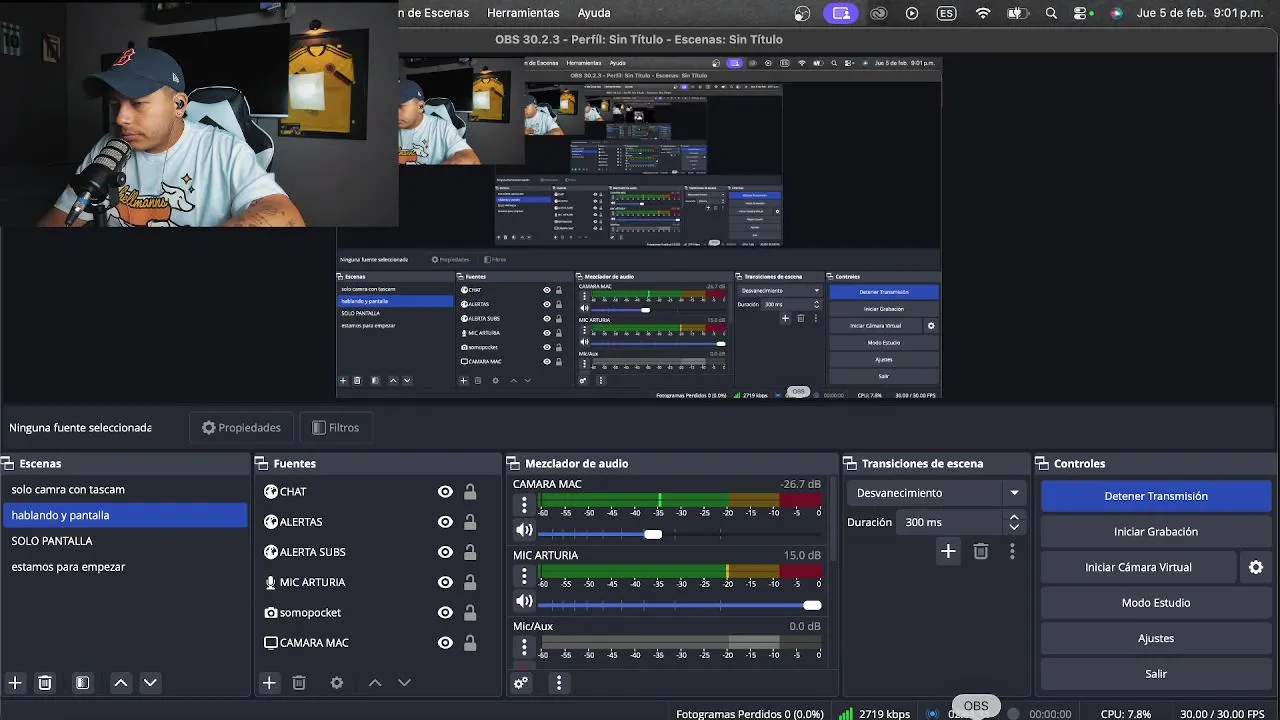Viewport: 1280px width, 720px height.
Task: Click Duración 300 ms input field
Action: coord(950,522)
